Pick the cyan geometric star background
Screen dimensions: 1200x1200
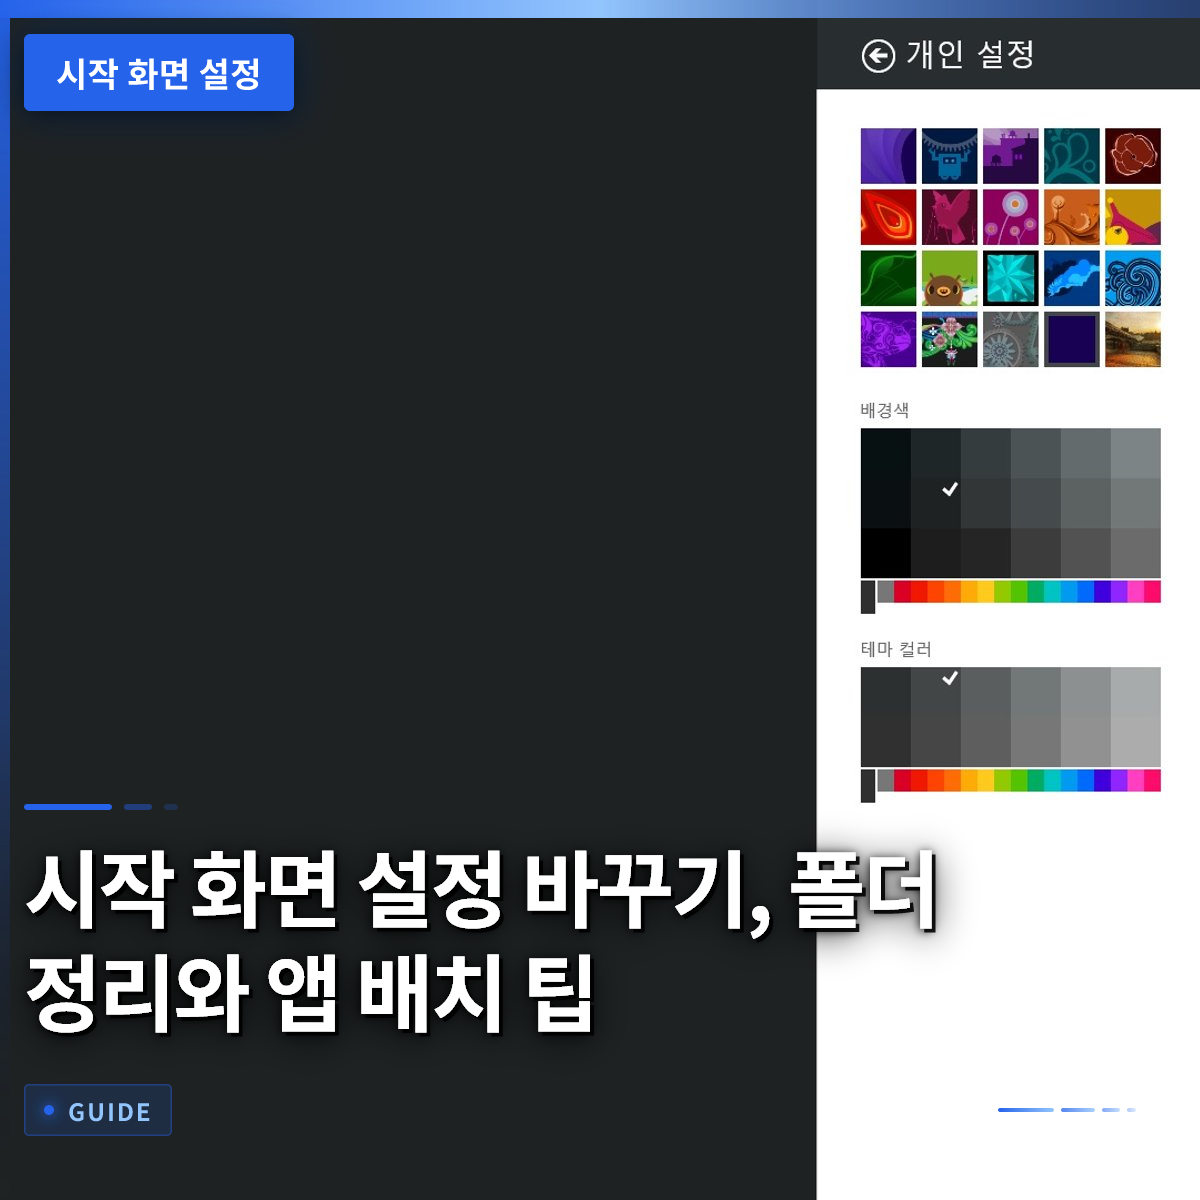(x=1010, y=278)
